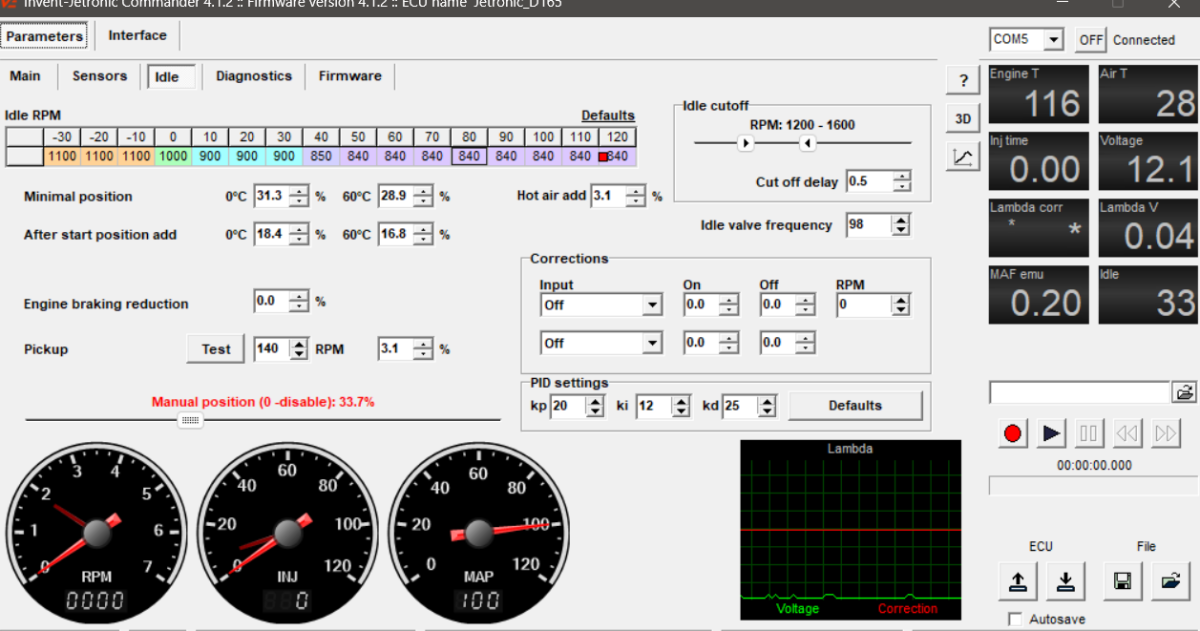
Task: Click the Pickup Test button
Action: coord(216,349)
